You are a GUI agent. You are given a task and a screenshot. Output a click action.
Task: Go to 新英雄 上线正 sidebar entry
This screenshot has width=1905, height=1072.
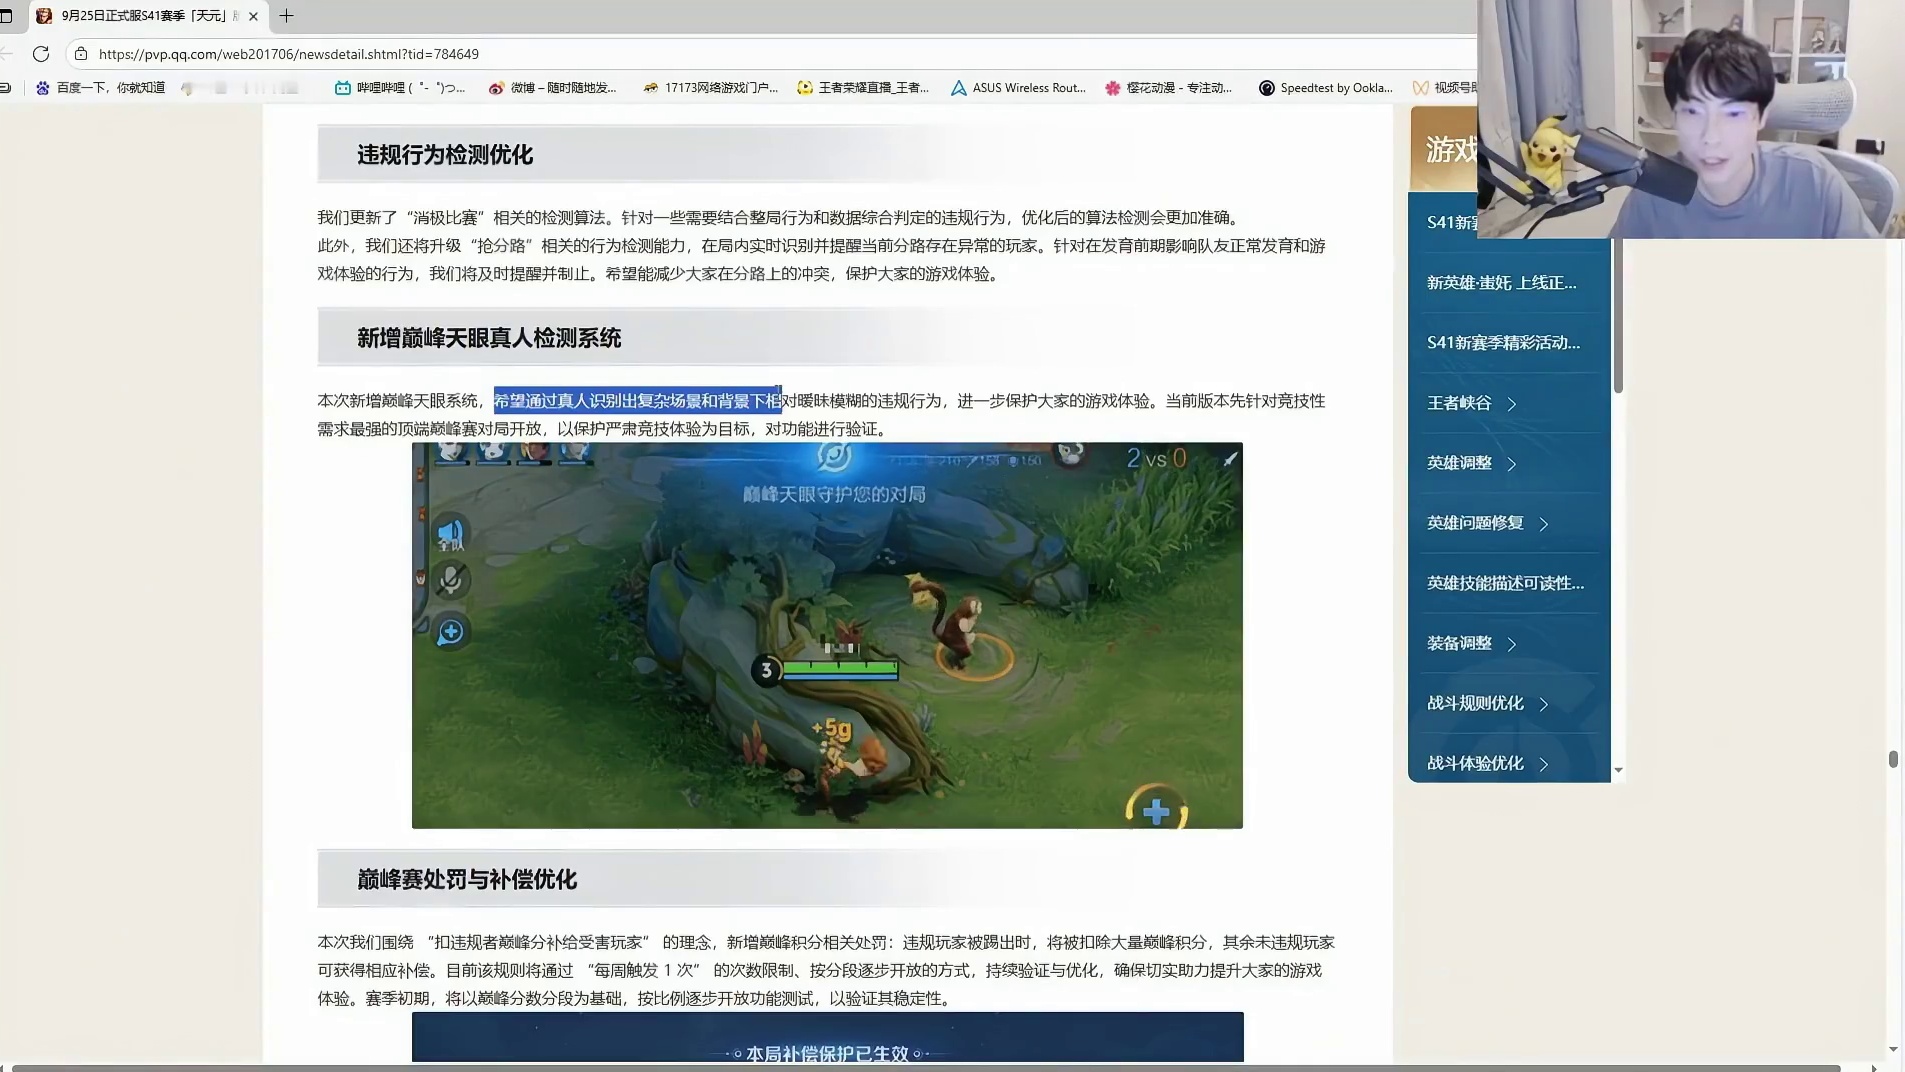pos(1501,283)
